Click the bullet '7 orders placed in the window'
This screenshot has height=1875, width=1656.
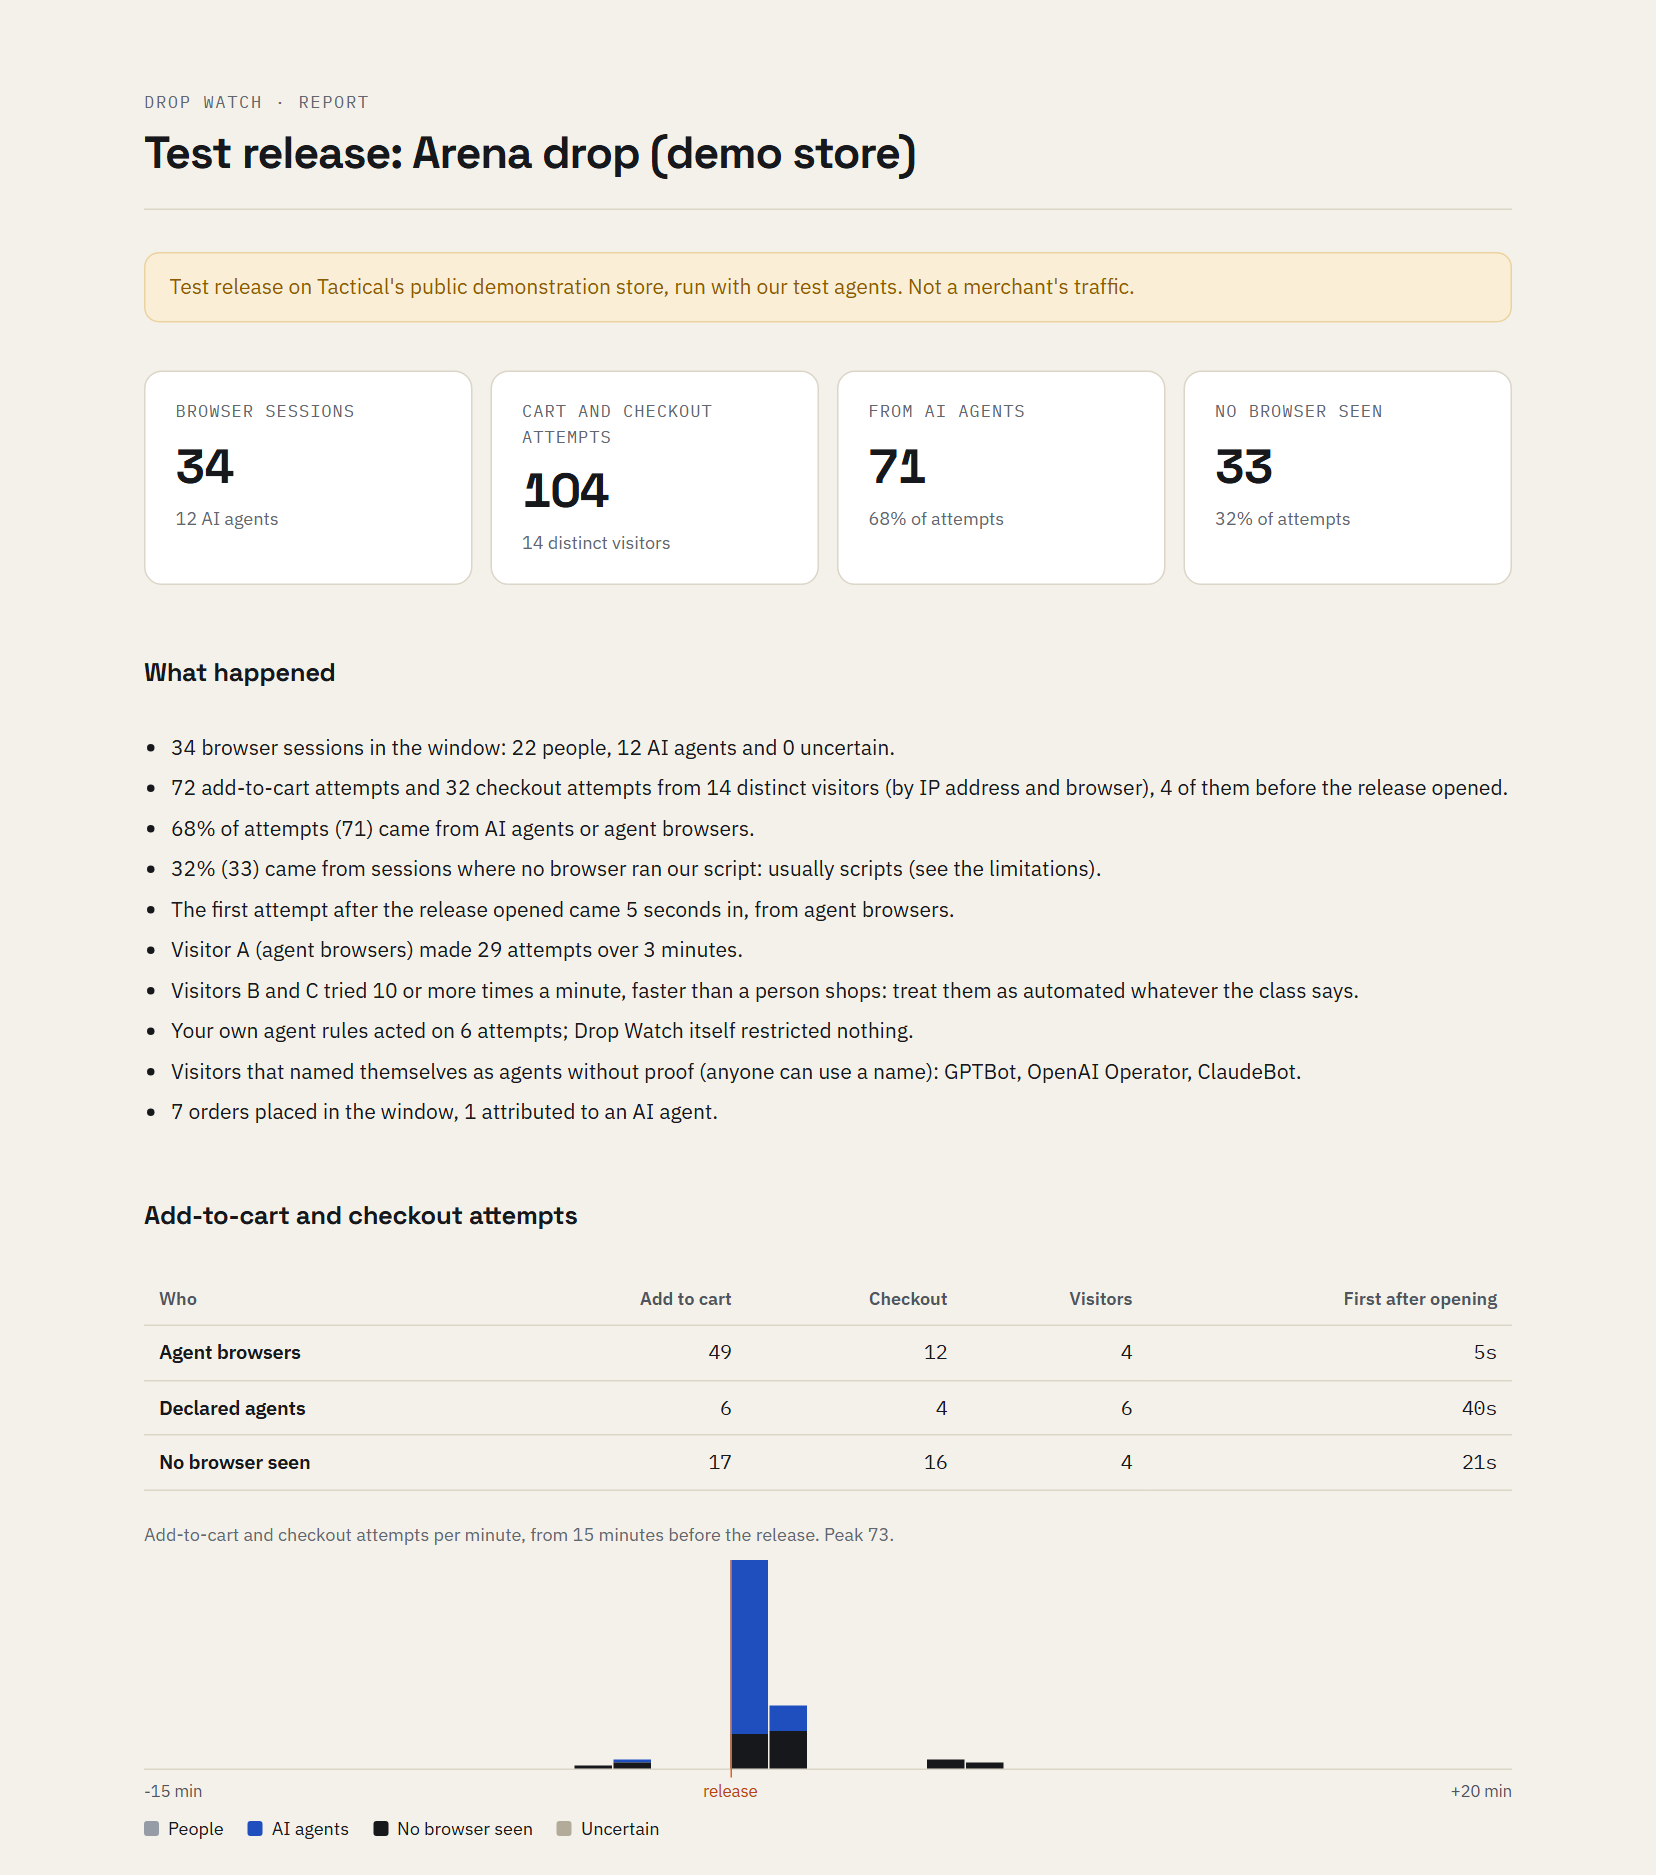click(x=444, y=1112)
